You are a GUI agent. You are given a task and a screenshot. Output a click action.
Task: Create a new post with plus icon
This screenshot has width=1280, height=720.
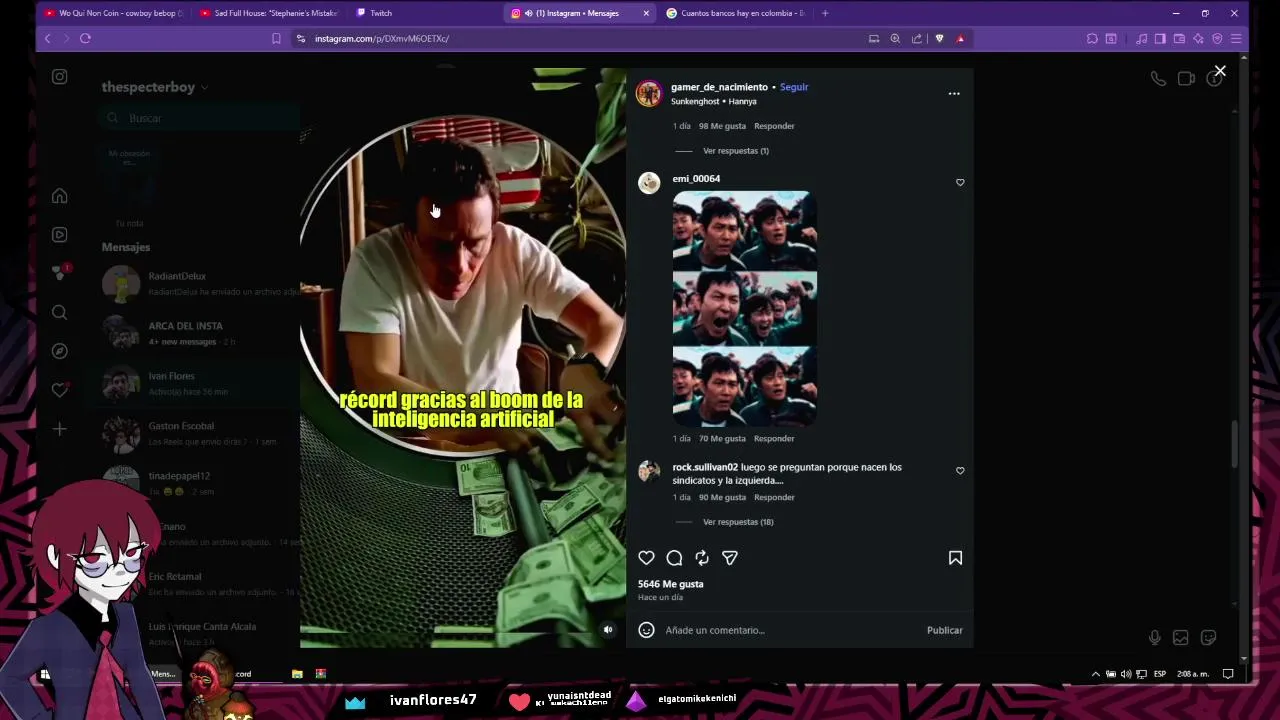coord(60,429)
